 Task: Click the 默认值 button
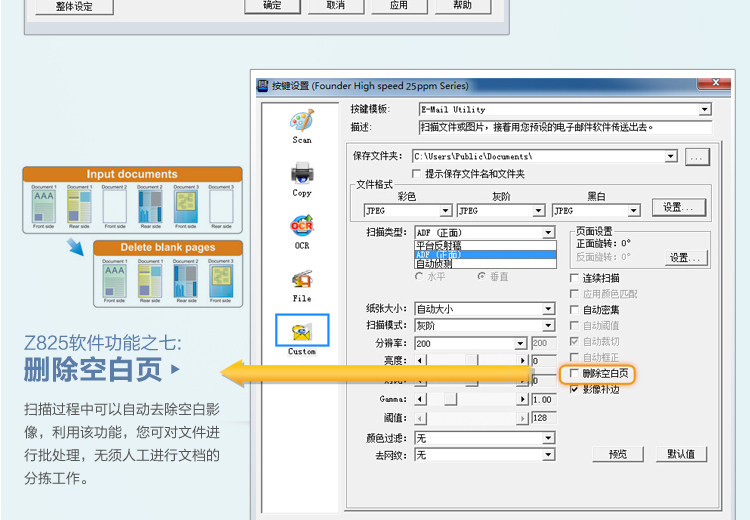point(681,454)
